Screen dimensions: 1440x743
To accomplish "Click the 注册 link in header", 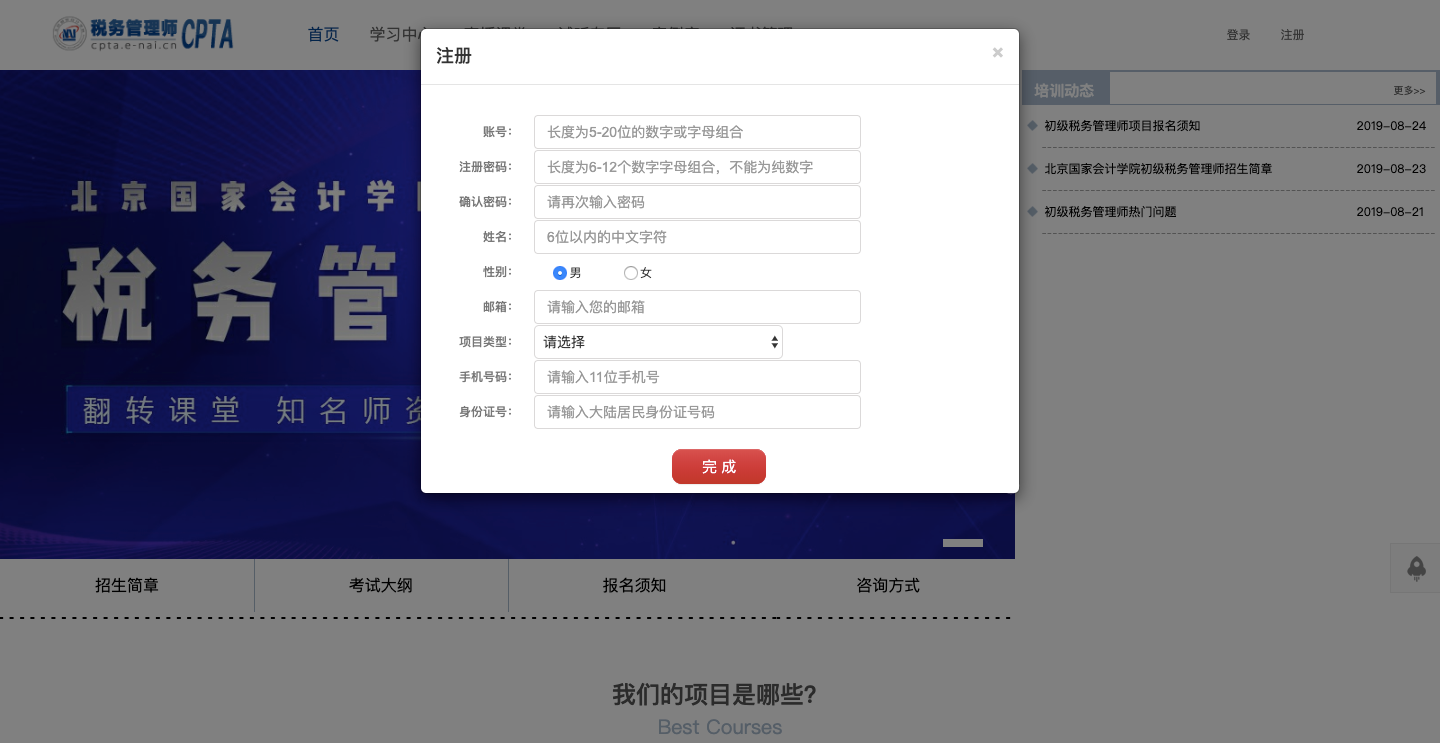I will (1292, 35).
